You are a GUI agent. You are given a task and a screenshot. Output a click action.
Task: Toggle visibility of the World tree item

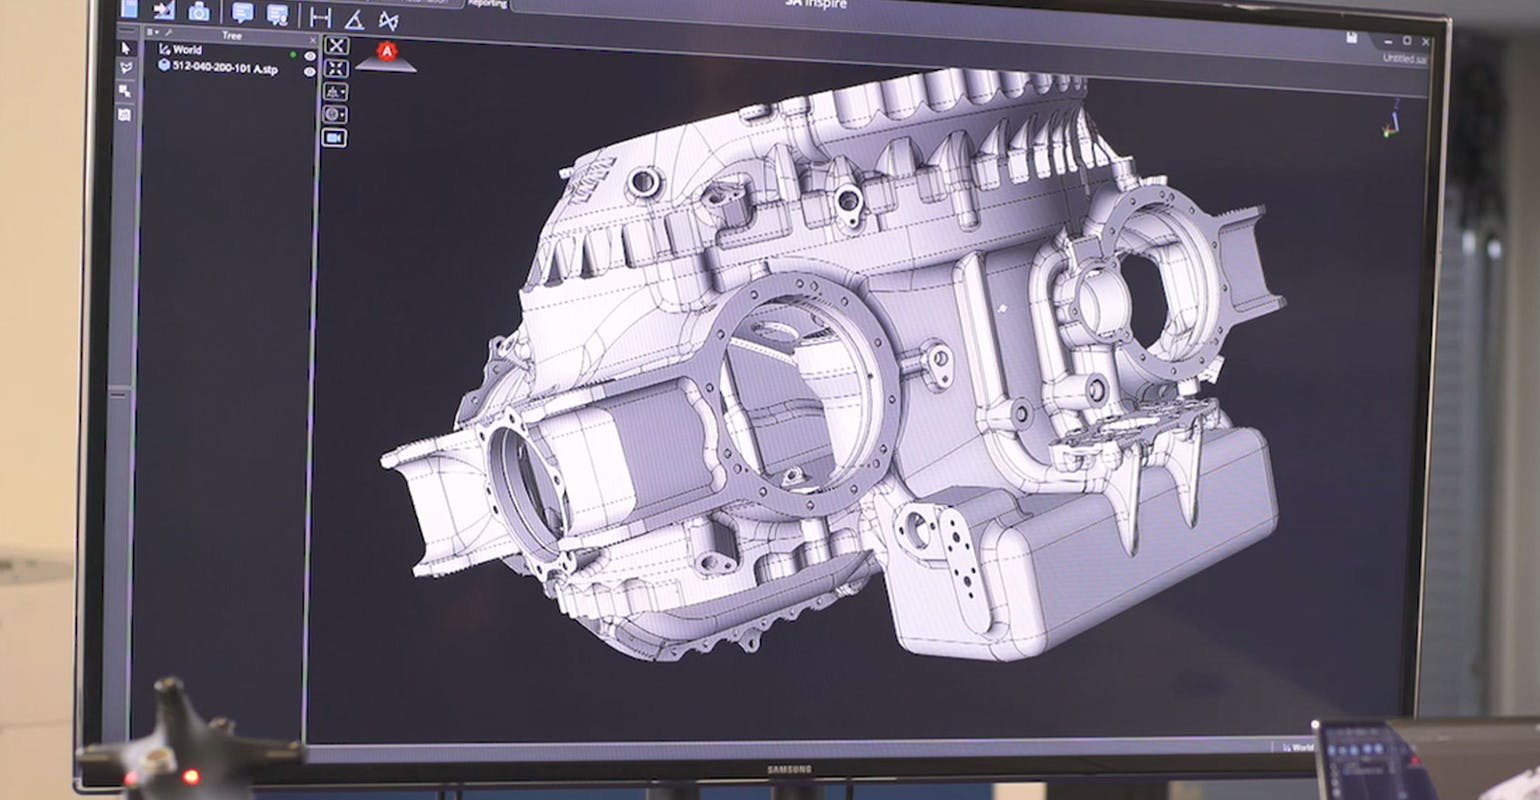pos(310,56)
